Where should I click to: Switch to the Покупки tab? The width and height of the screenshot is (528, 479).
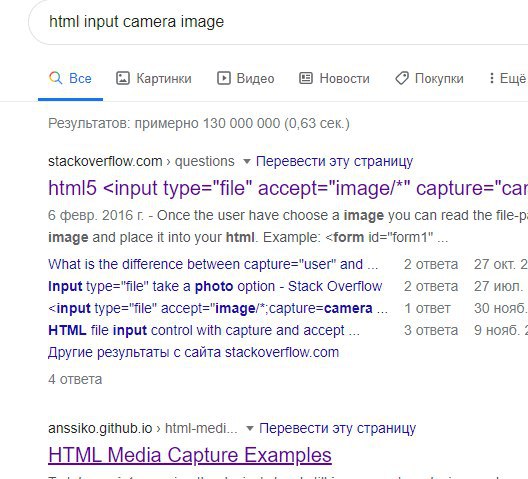[x=429, y=78]
